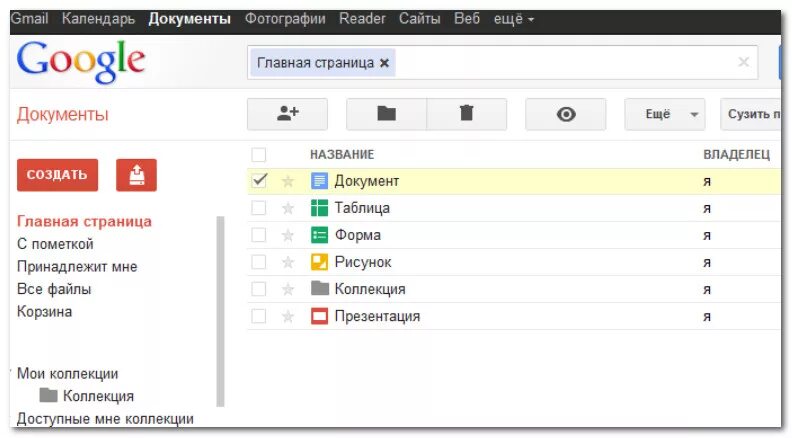Click the red Документы heading
Image resolution: width=792 pixels, height=438 pixels.
tap(63, 115)
